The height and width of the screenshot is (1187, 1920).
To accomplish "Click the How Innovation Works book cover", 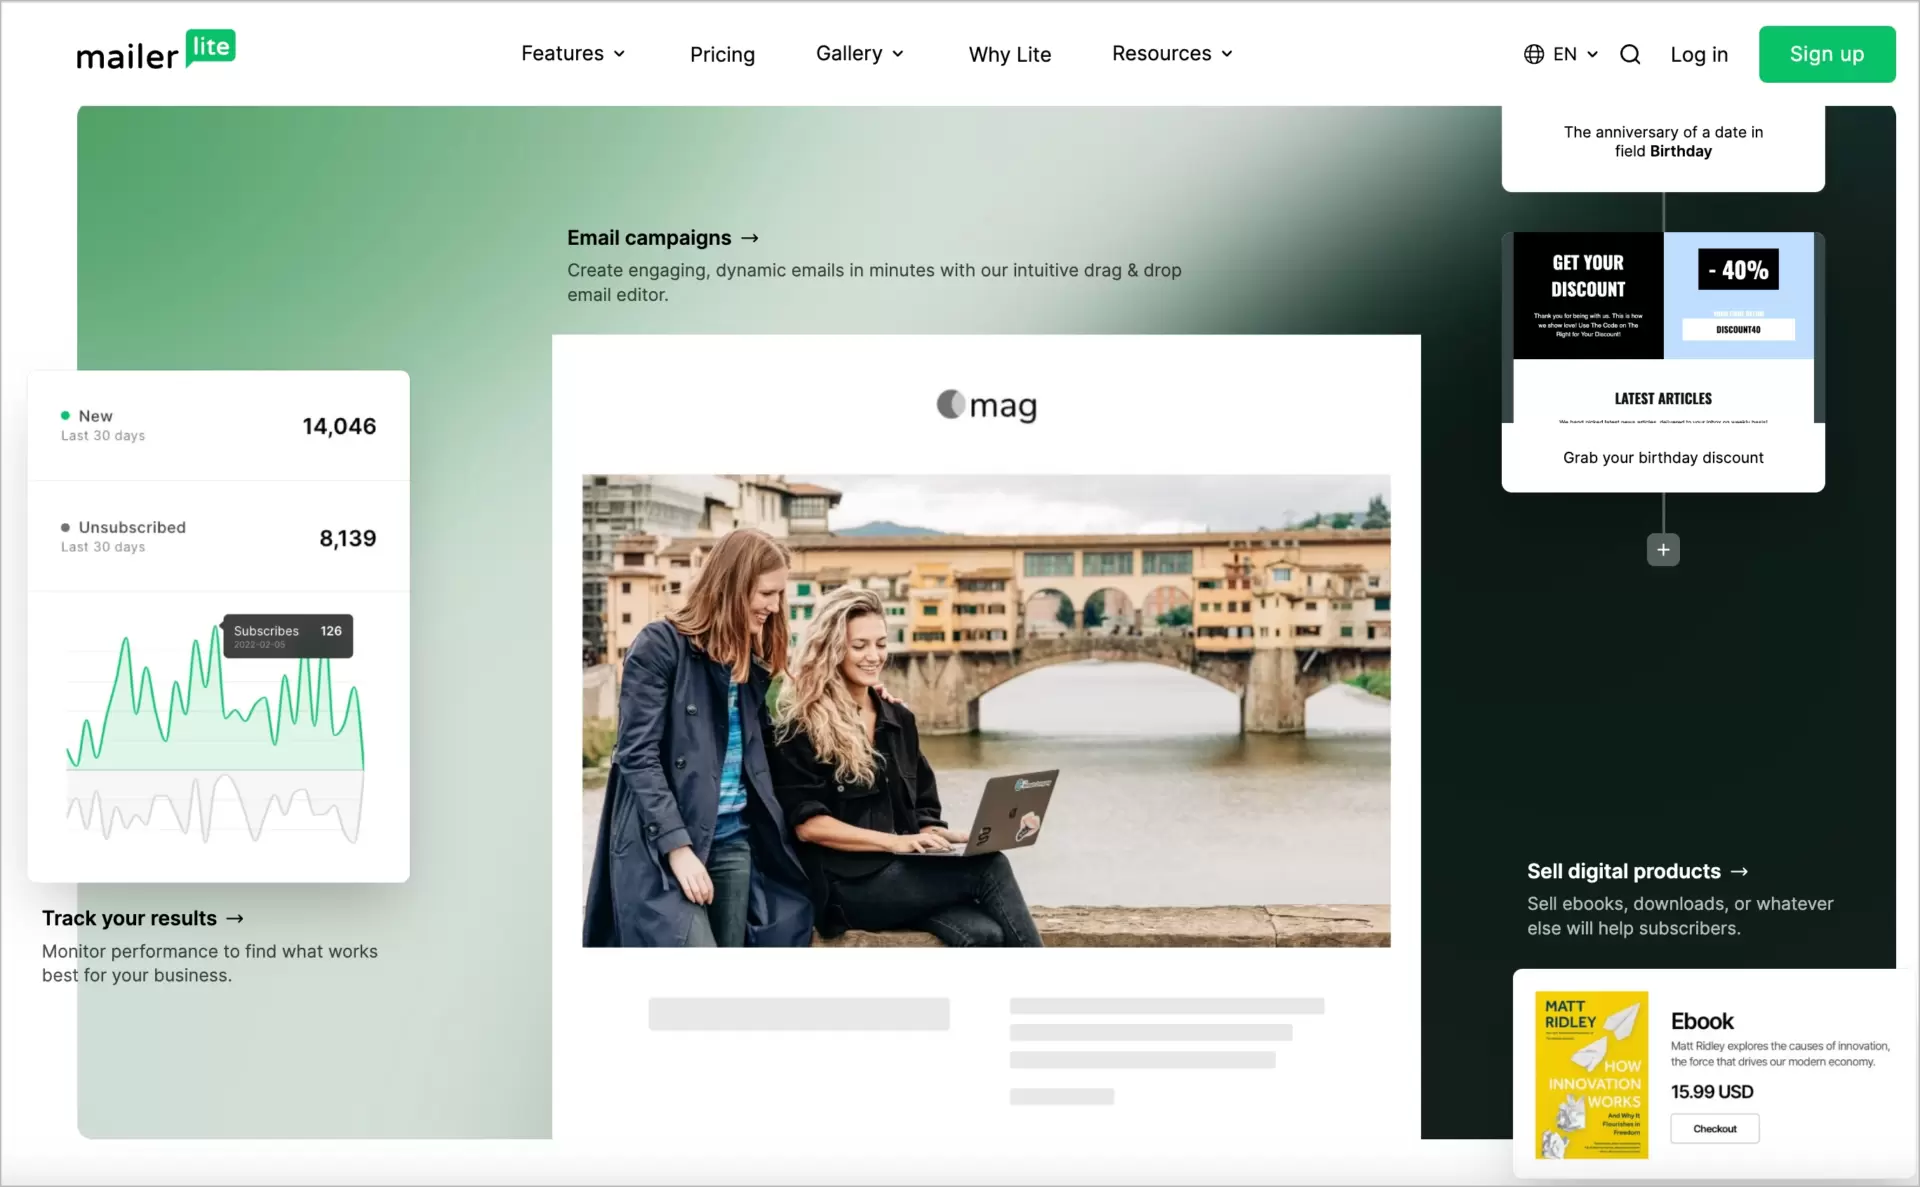I will tap(1592, 1075).
